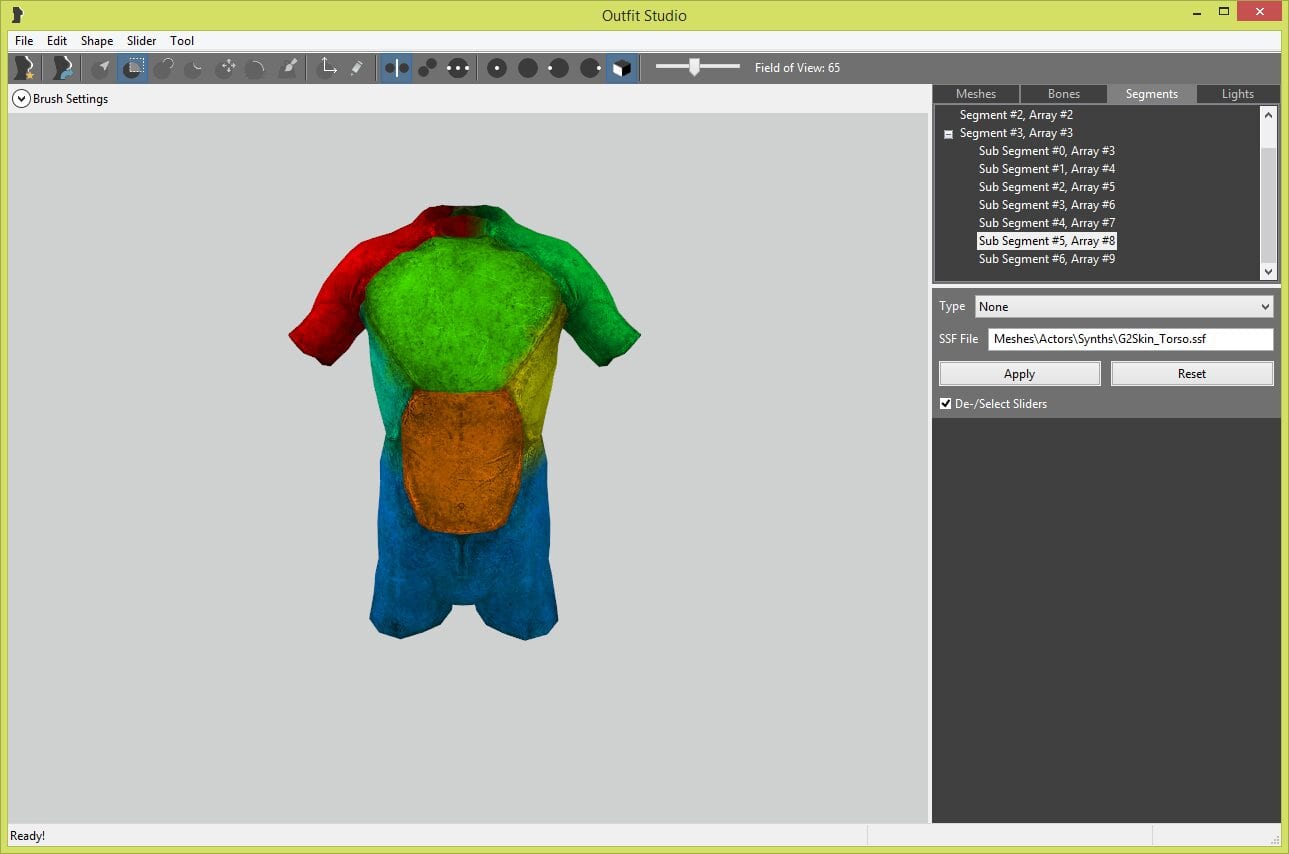Click the Load Outfit toolbar icon

coord(63,68)
